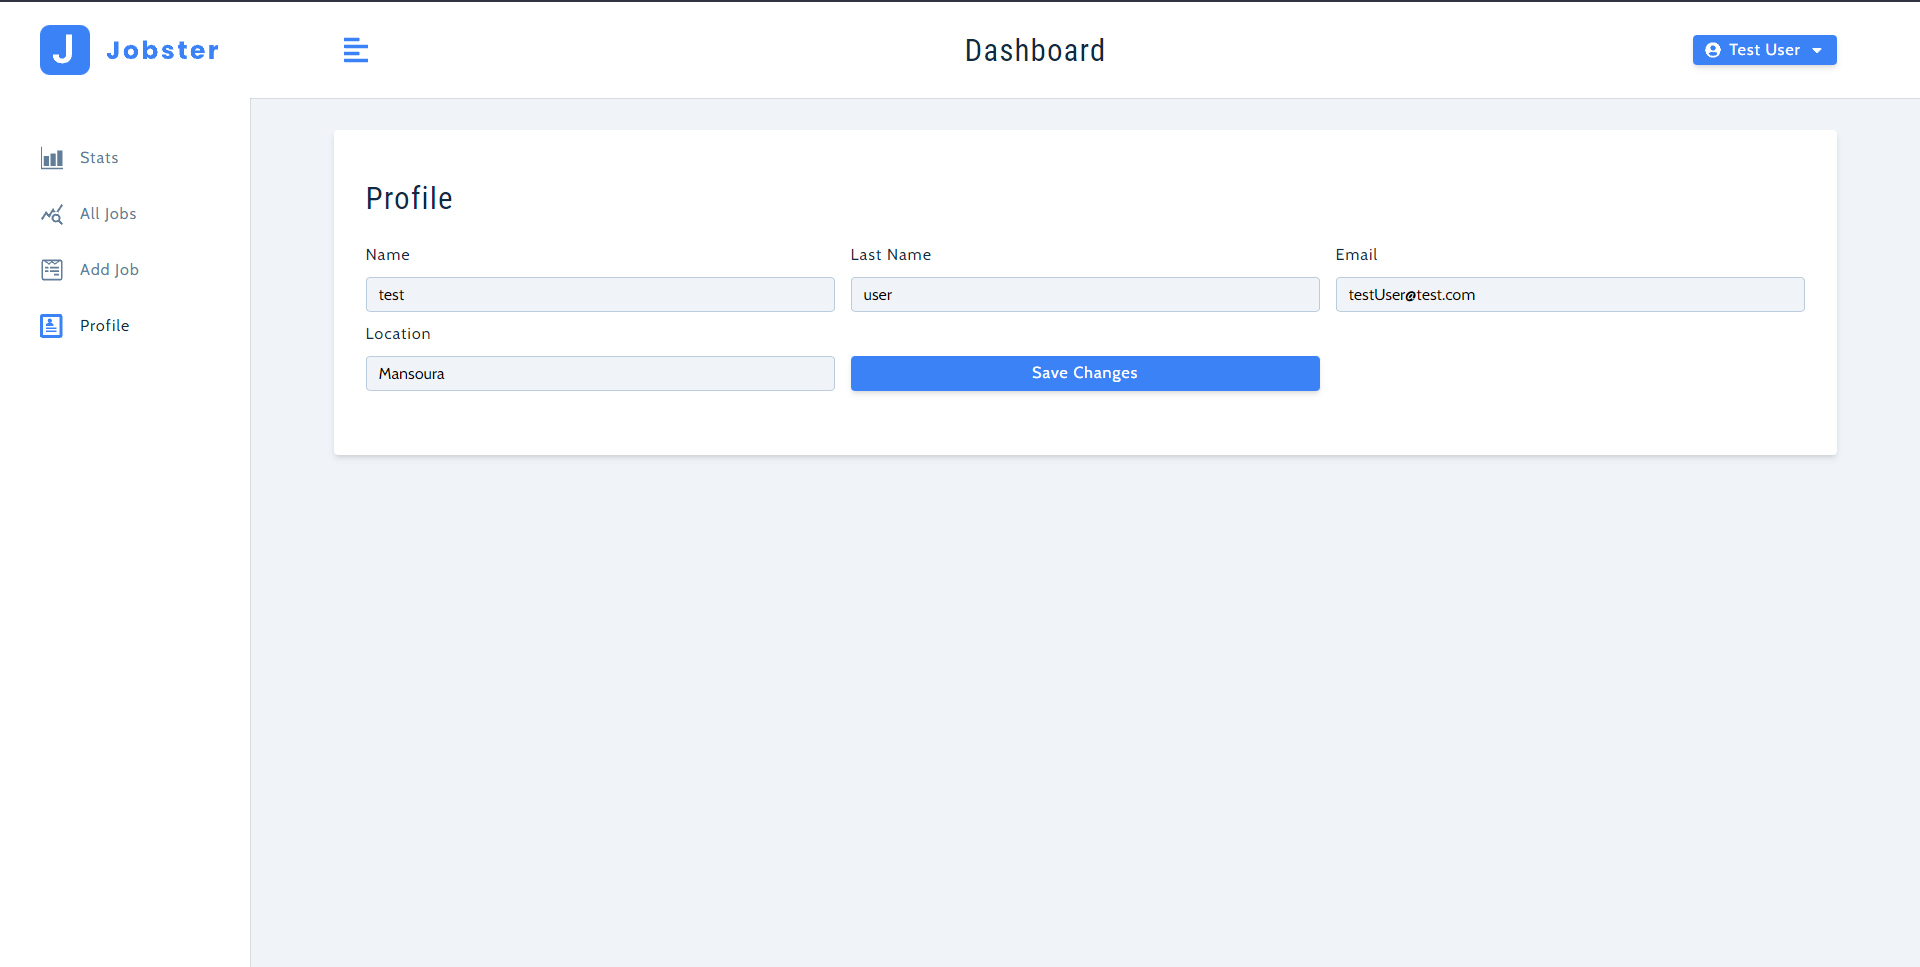Click the Stats bar chart icon
Image resolution: width=1920 pixels, height=967 pixels.
pyautogui.click(x=52, y=158)
